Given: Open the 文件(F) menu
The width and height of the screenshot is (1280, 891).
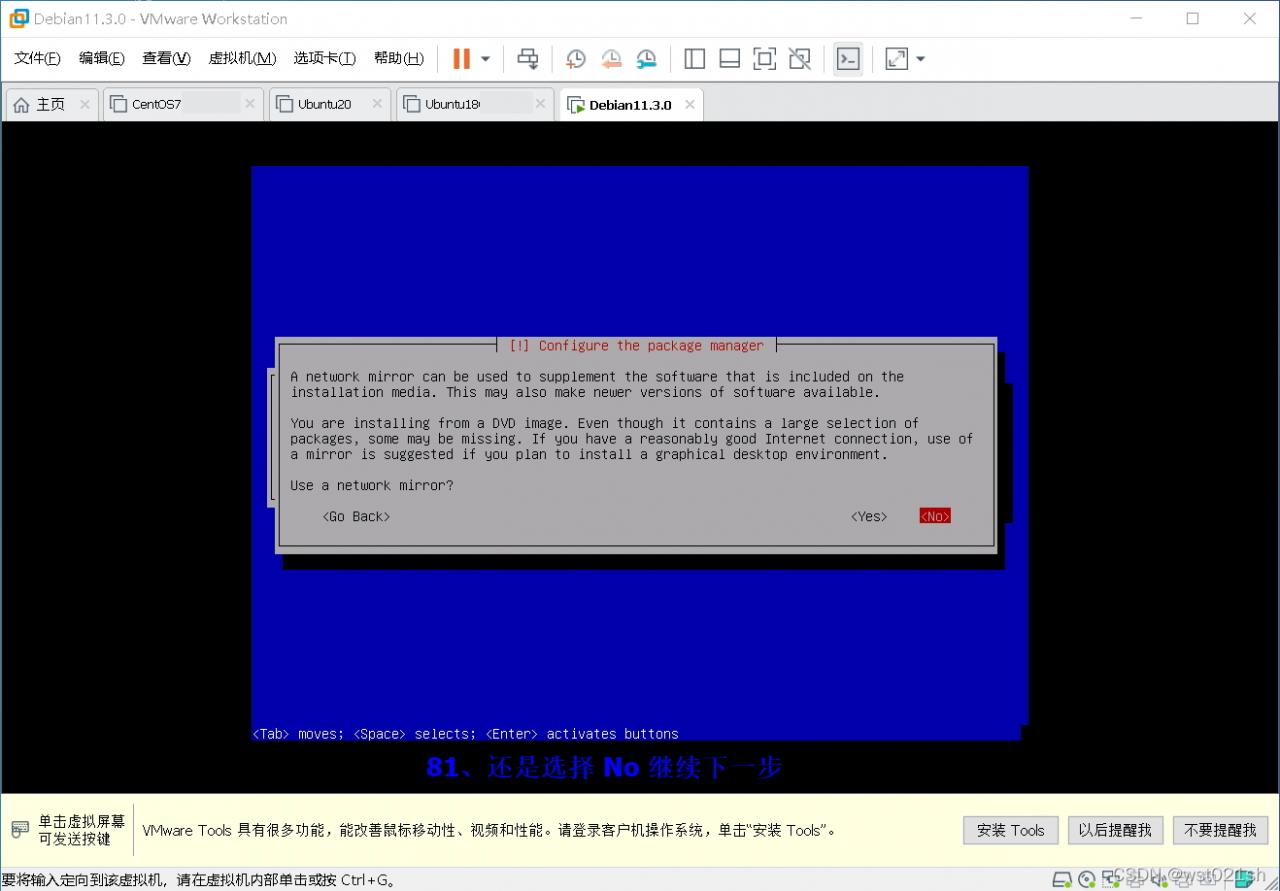Looking at the screenshot, I should (37, 58).
